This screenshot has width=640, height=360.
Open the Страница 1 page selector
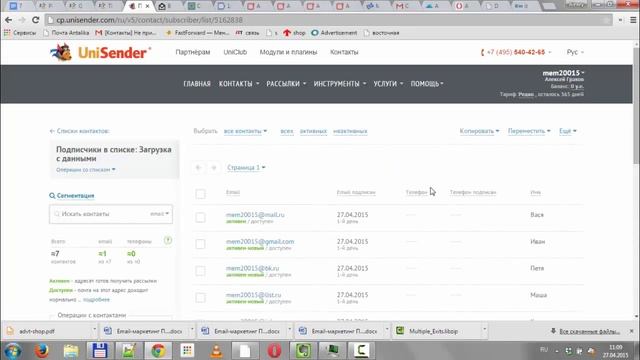(x=246, y=168)
